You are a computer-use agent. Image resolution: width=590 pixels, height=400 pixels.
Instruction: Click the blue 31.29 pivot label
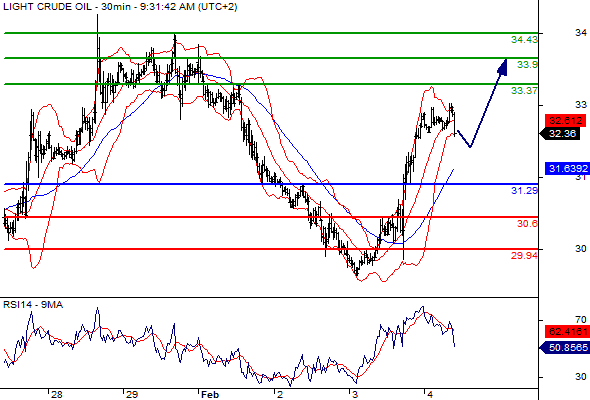tap(524, 190)
